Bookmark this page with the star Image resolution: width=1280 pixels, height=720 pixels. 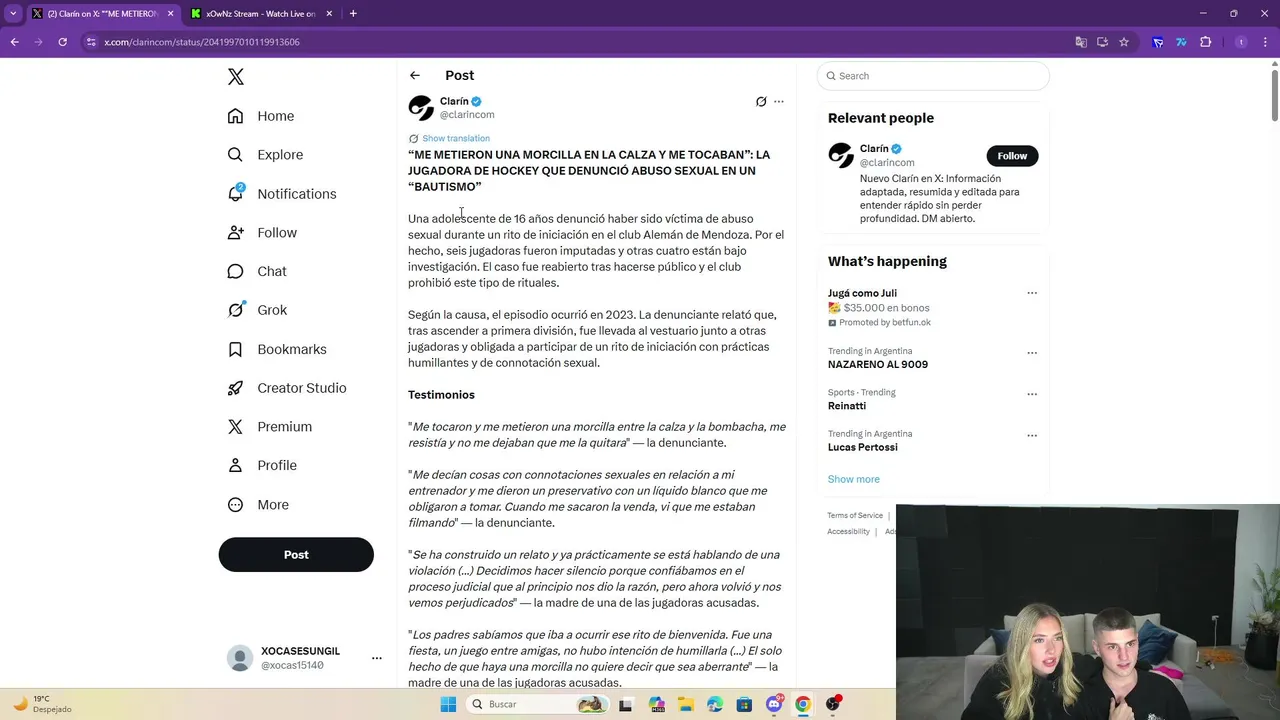pos(1124,42)
